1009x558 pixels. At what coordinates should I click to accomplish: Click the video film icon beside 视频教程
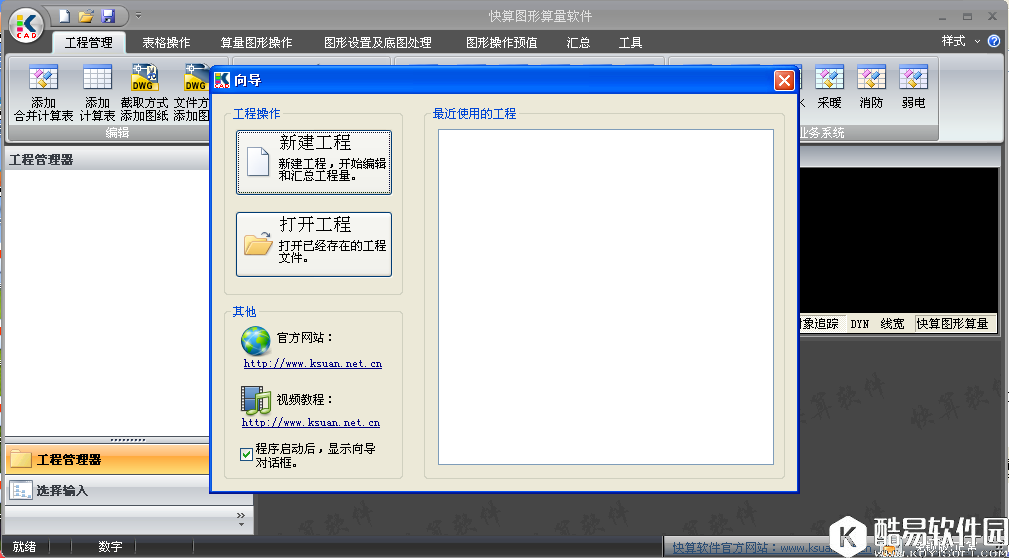pos(256,400)
